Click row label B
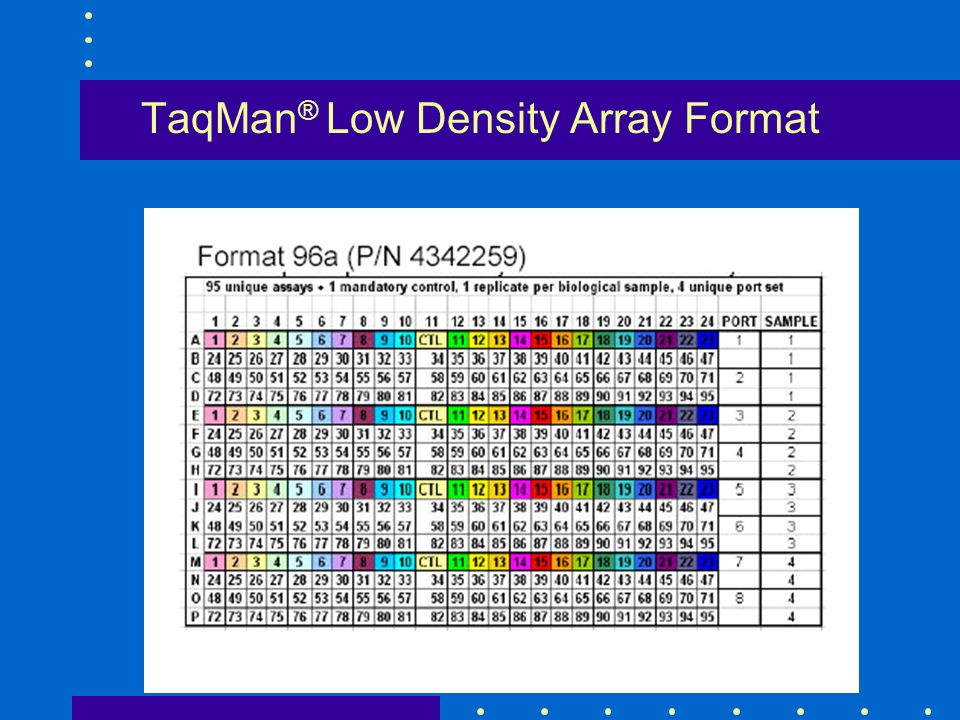The height and width of the screenshot is (720, 960). [x=195, y=359]
